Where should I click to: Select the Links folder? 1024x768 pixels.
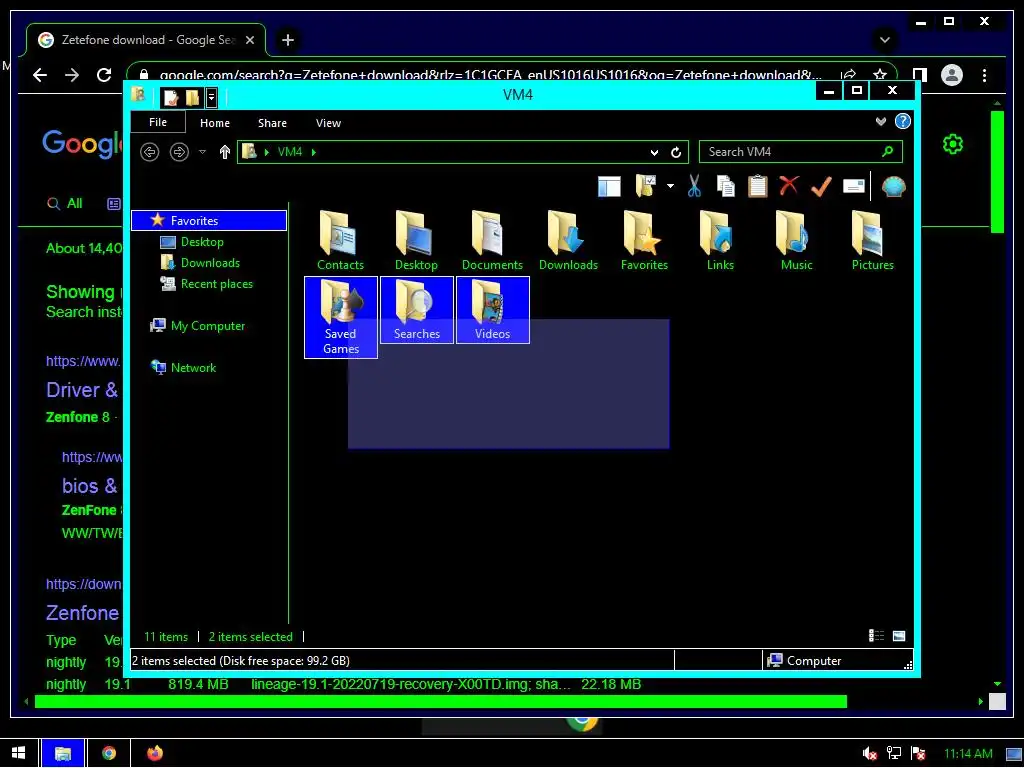(720, 240)
